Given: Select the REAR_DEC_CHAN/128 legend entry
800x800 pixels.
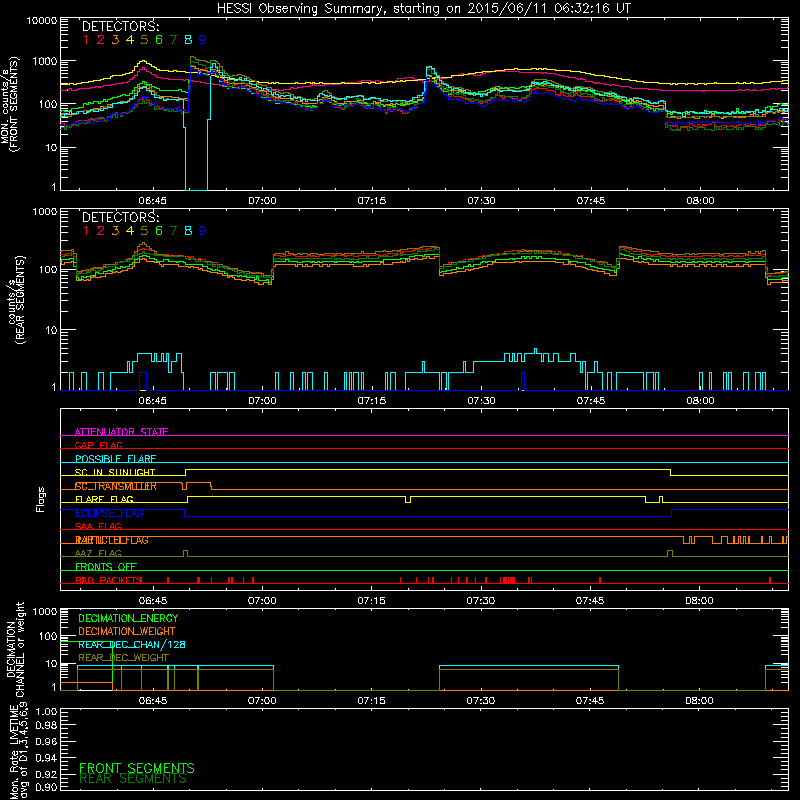Looking at the screenshot, I should (132, 645).
